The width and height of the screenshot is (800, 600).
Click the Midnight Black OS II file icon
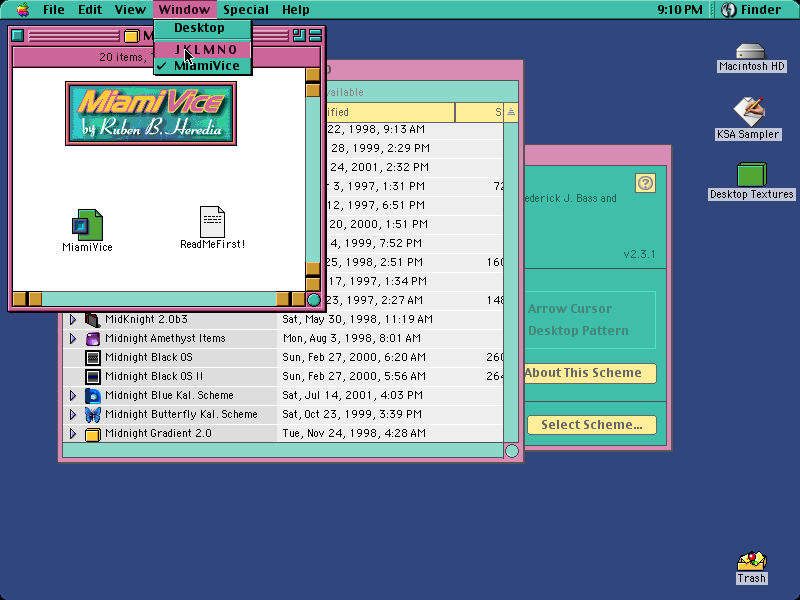[x=92, y=377]
